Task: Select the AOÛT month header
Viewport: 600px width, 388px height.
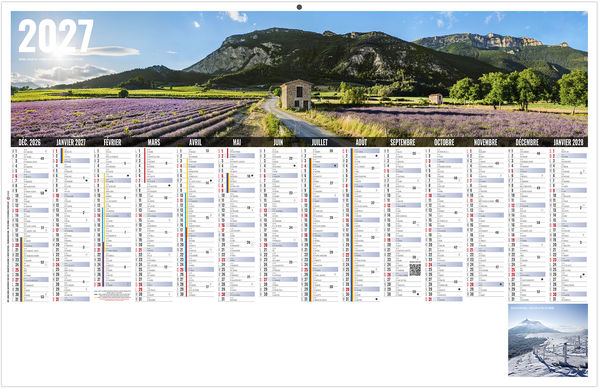Action: pyautogui.click(x=361, y=142)
